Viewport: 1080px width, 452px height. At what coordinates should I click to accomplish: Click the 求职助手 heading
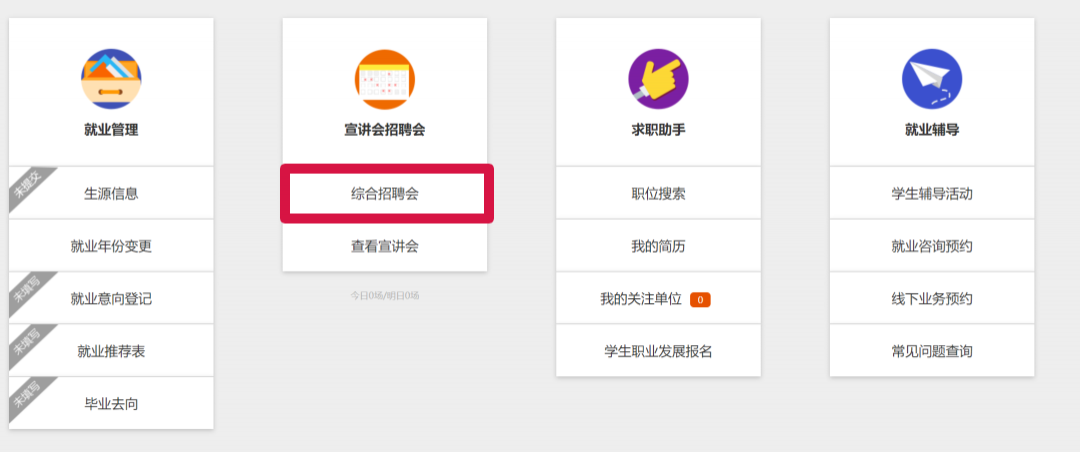[658, 130]
